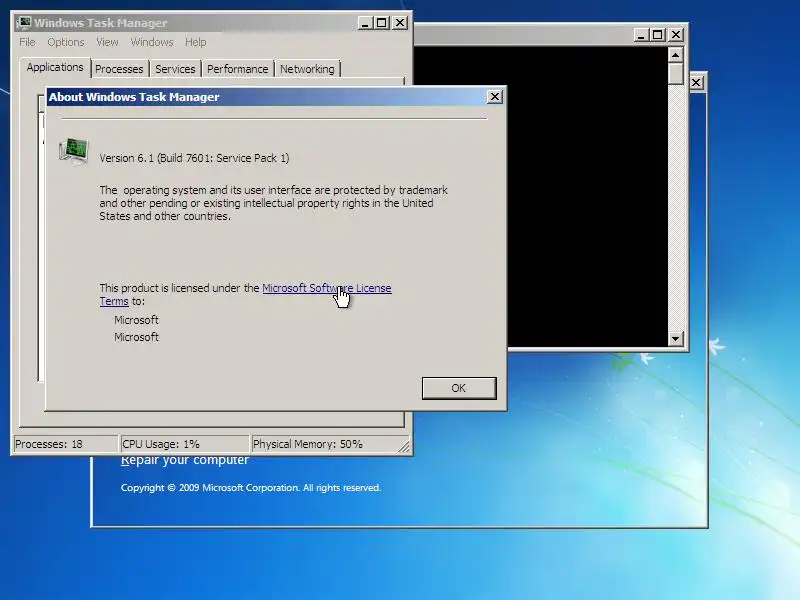This screenshot has height=600, width=800.
Task: Open the Options menu in Task Manager
Action: [66, 42]
